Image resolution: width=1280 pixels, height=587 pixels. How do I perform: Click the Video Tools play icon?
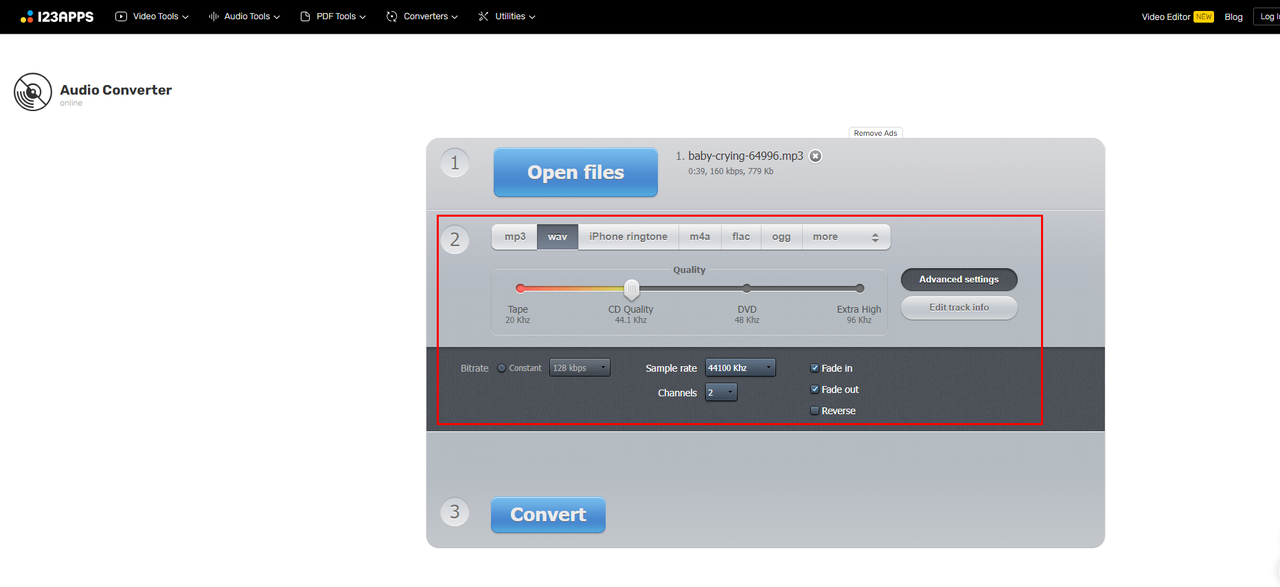[x=121, y=16]
